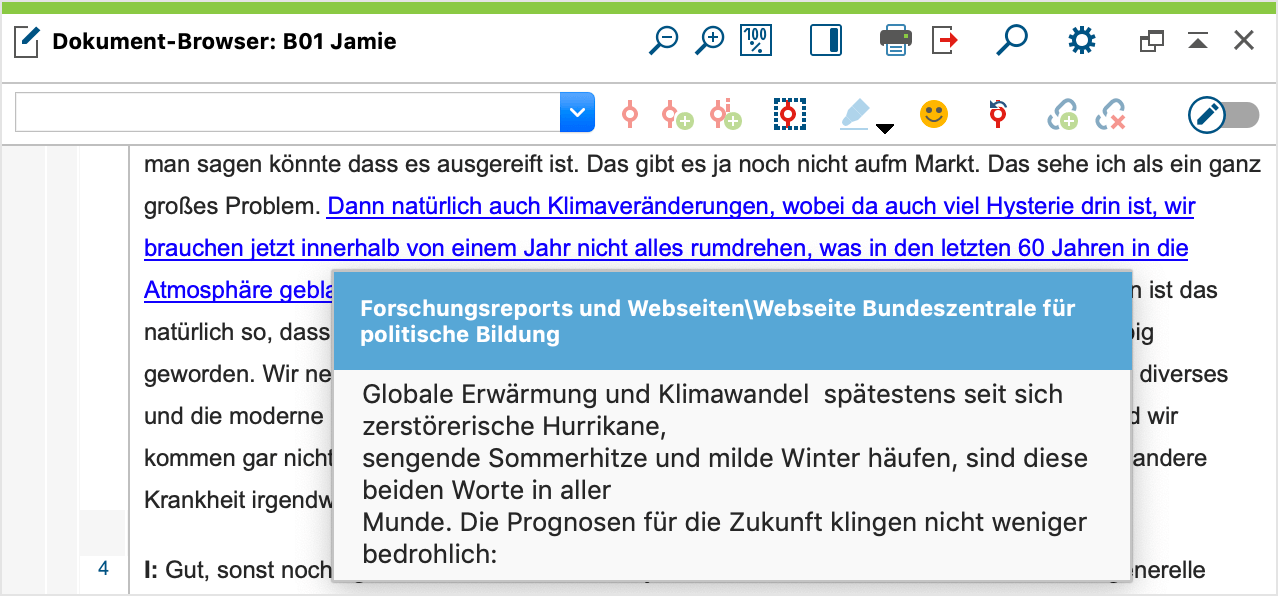Click tooltip text 'Globale Erwärmung und Klimawandel'
1278x596 pixels.
tap(586, 394)
